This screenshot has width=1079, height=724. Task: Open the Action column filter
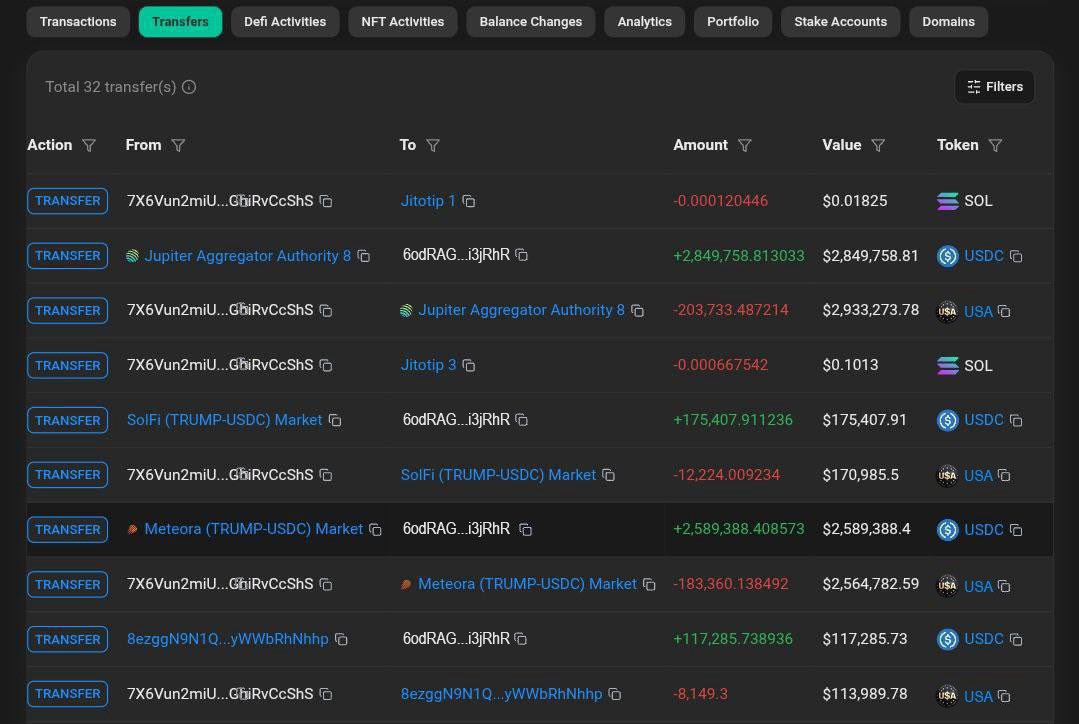coord(89,145)
